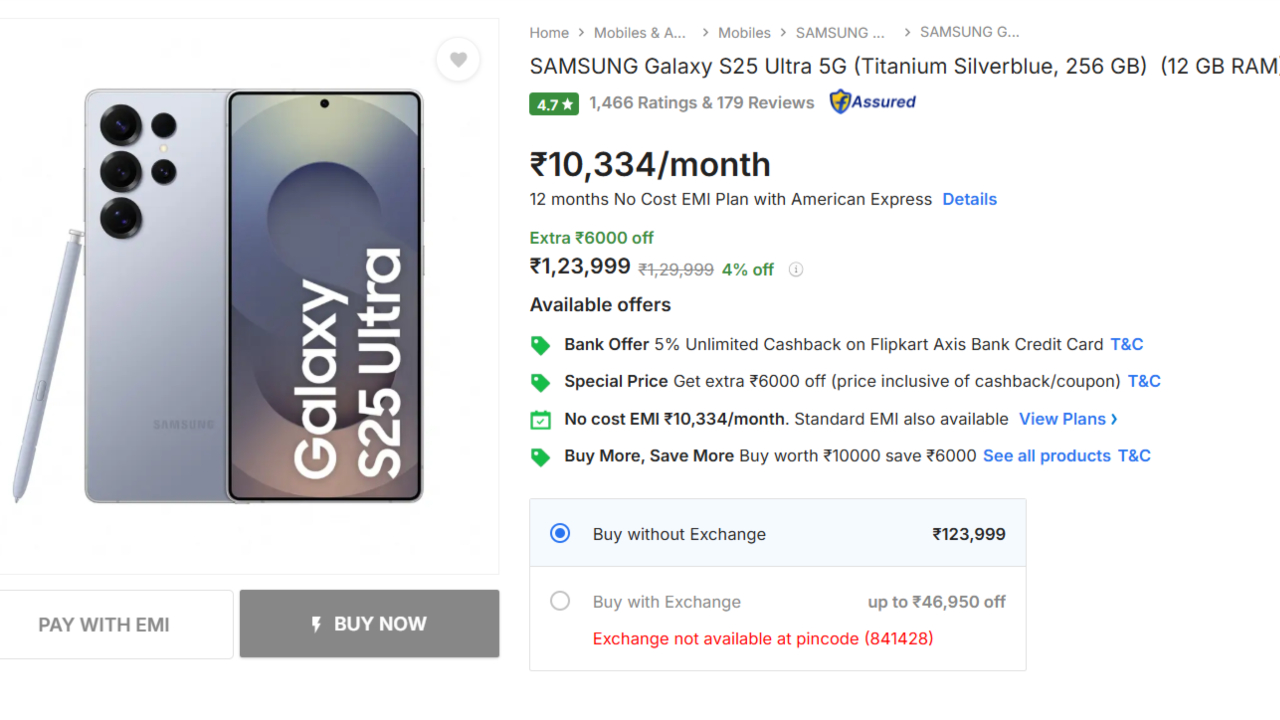Select Buy without Exchange option

pyautogui.click(x=560, y=533)
